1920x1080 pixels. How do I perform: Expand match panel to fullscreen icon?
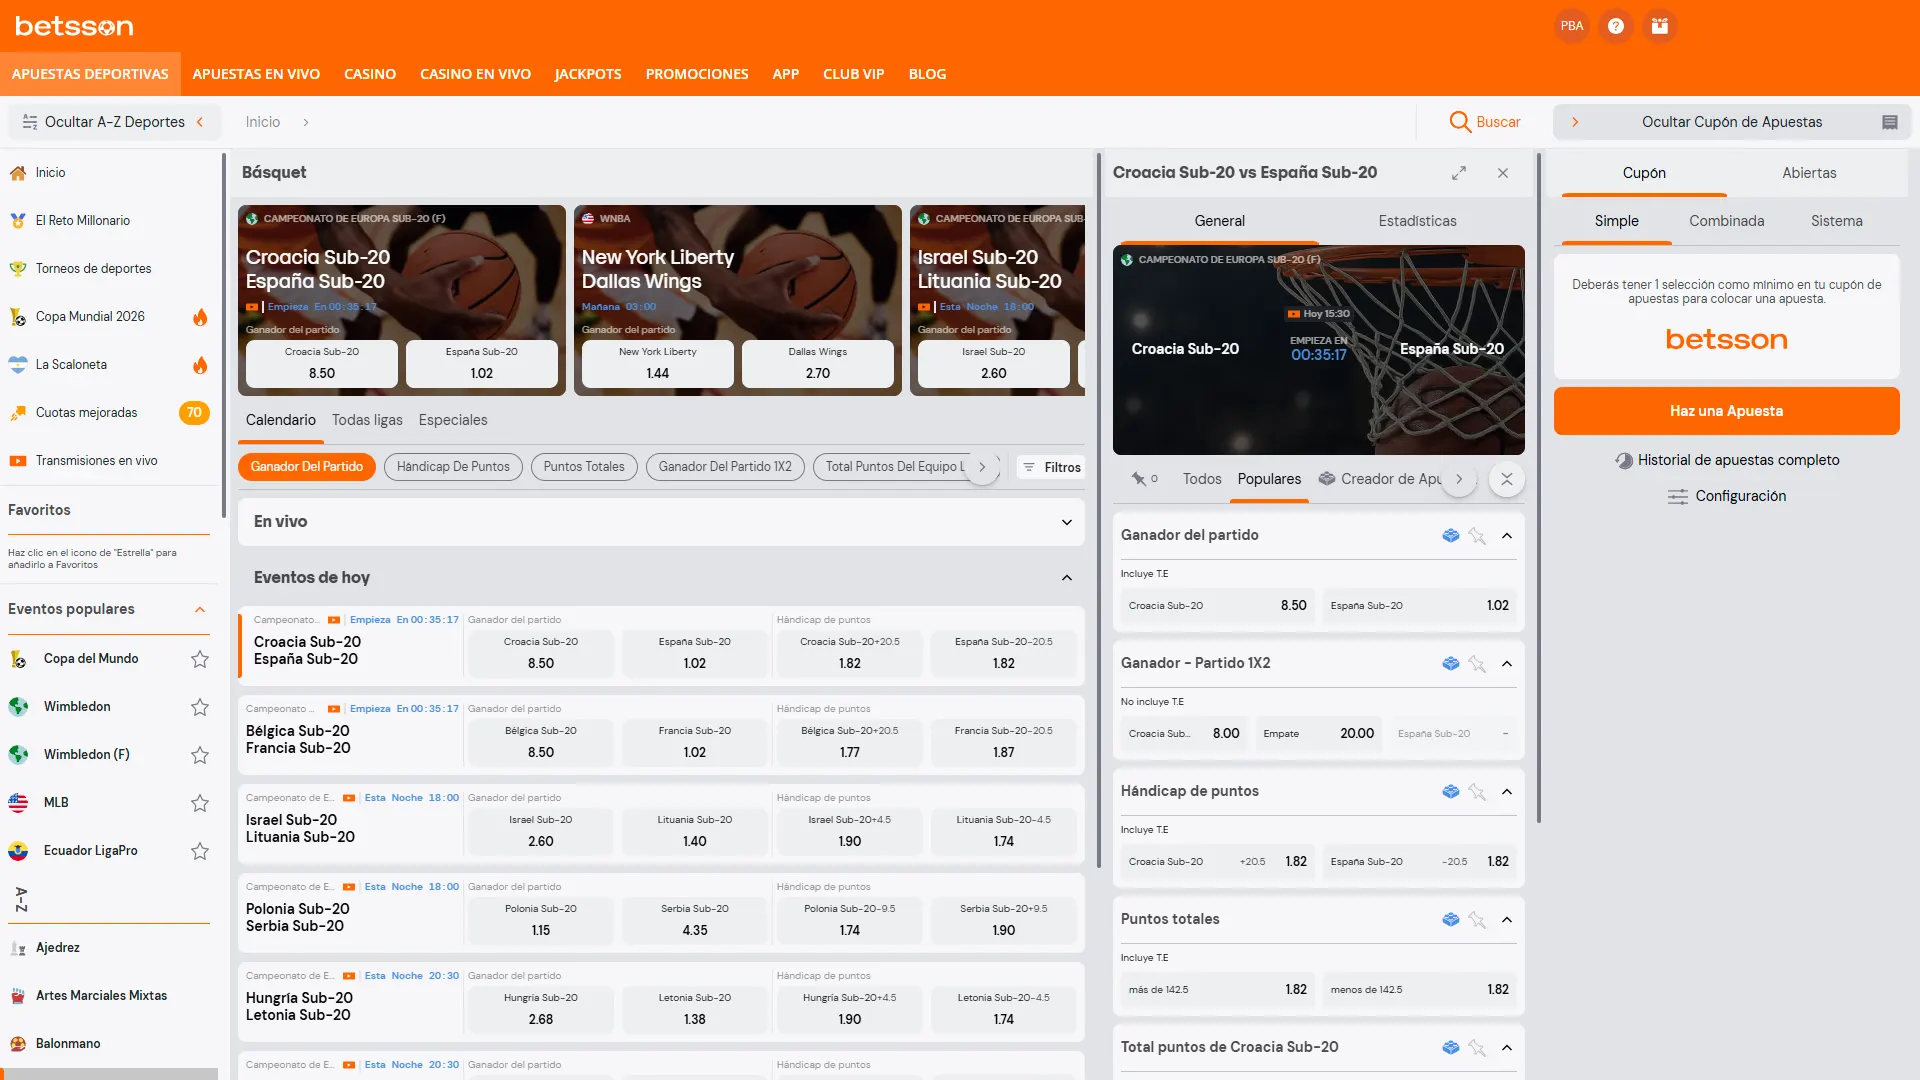click(x=1459, y=173)
